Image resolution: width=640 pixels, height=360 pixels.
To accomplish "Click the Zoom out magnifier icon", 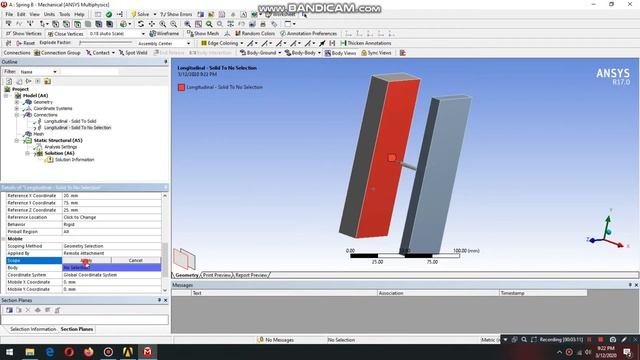I will pyautogui.click(x=173, y=24).
